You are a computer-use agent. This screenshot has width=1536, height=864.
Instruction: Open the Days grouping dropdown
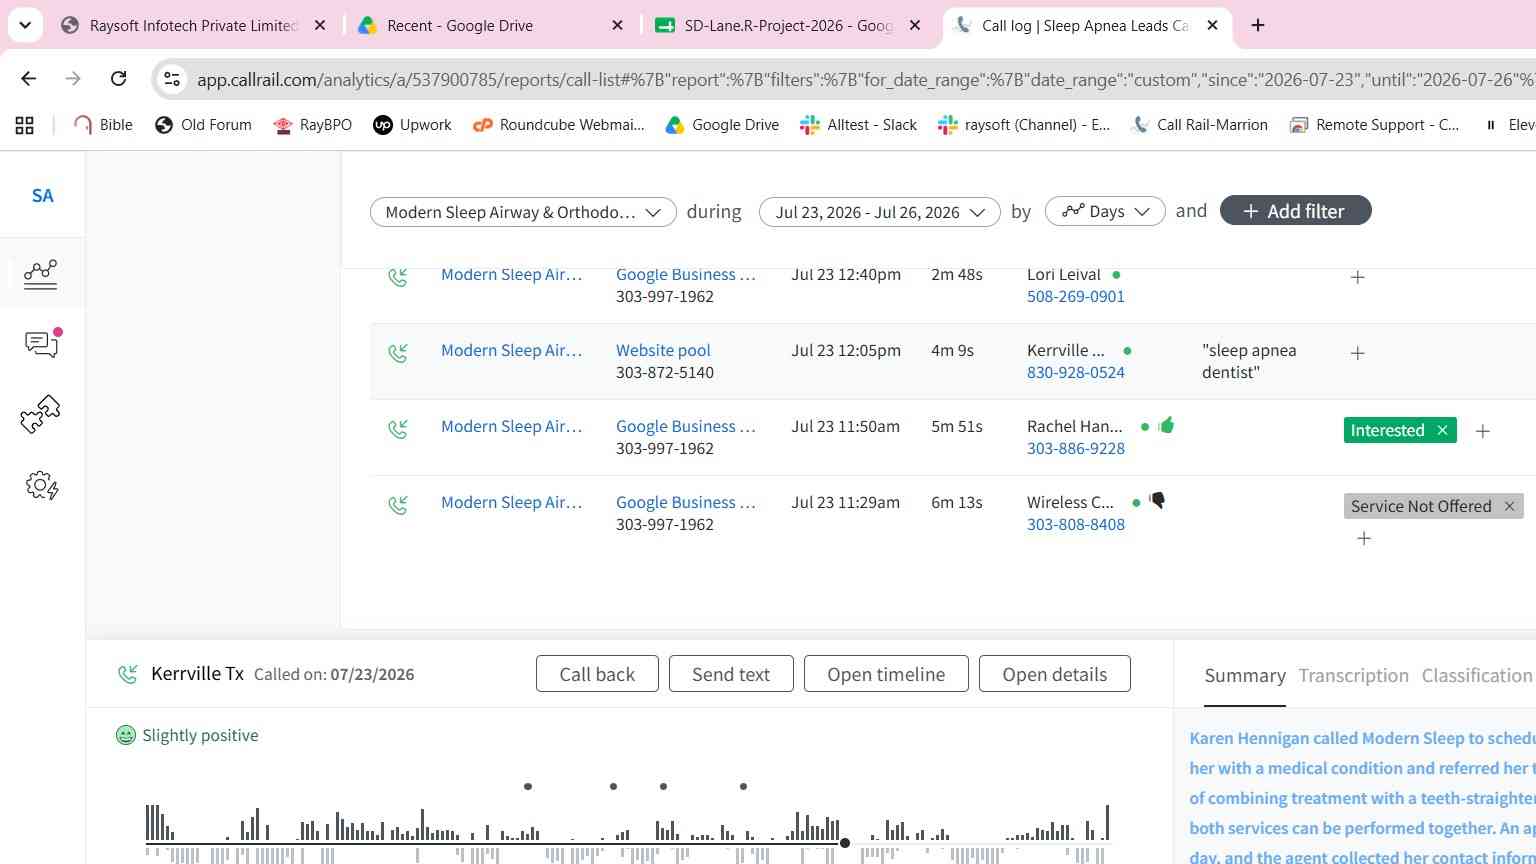click(1105, 212)
